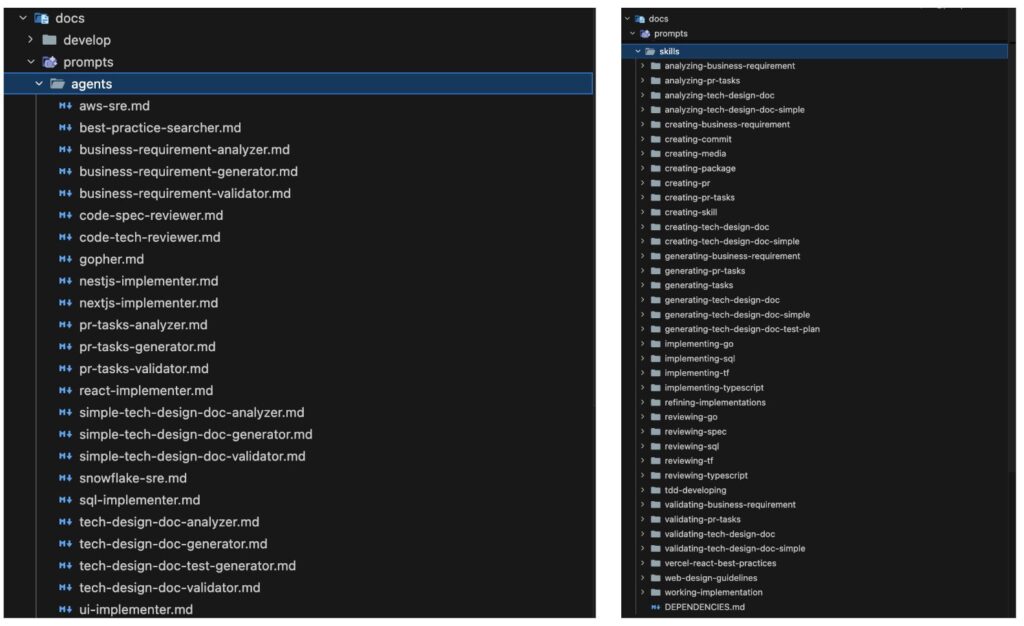Click the DEPENDENCIES.md markdown file icon
The image size is (1024, 626).
[x=655, y=607]
